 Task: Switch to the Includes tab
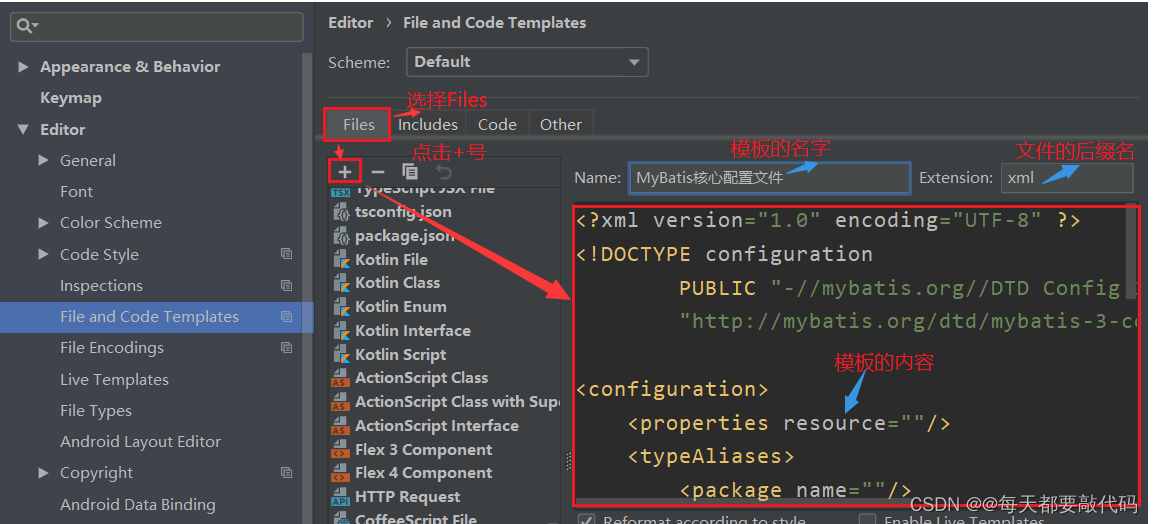(427, 125)
